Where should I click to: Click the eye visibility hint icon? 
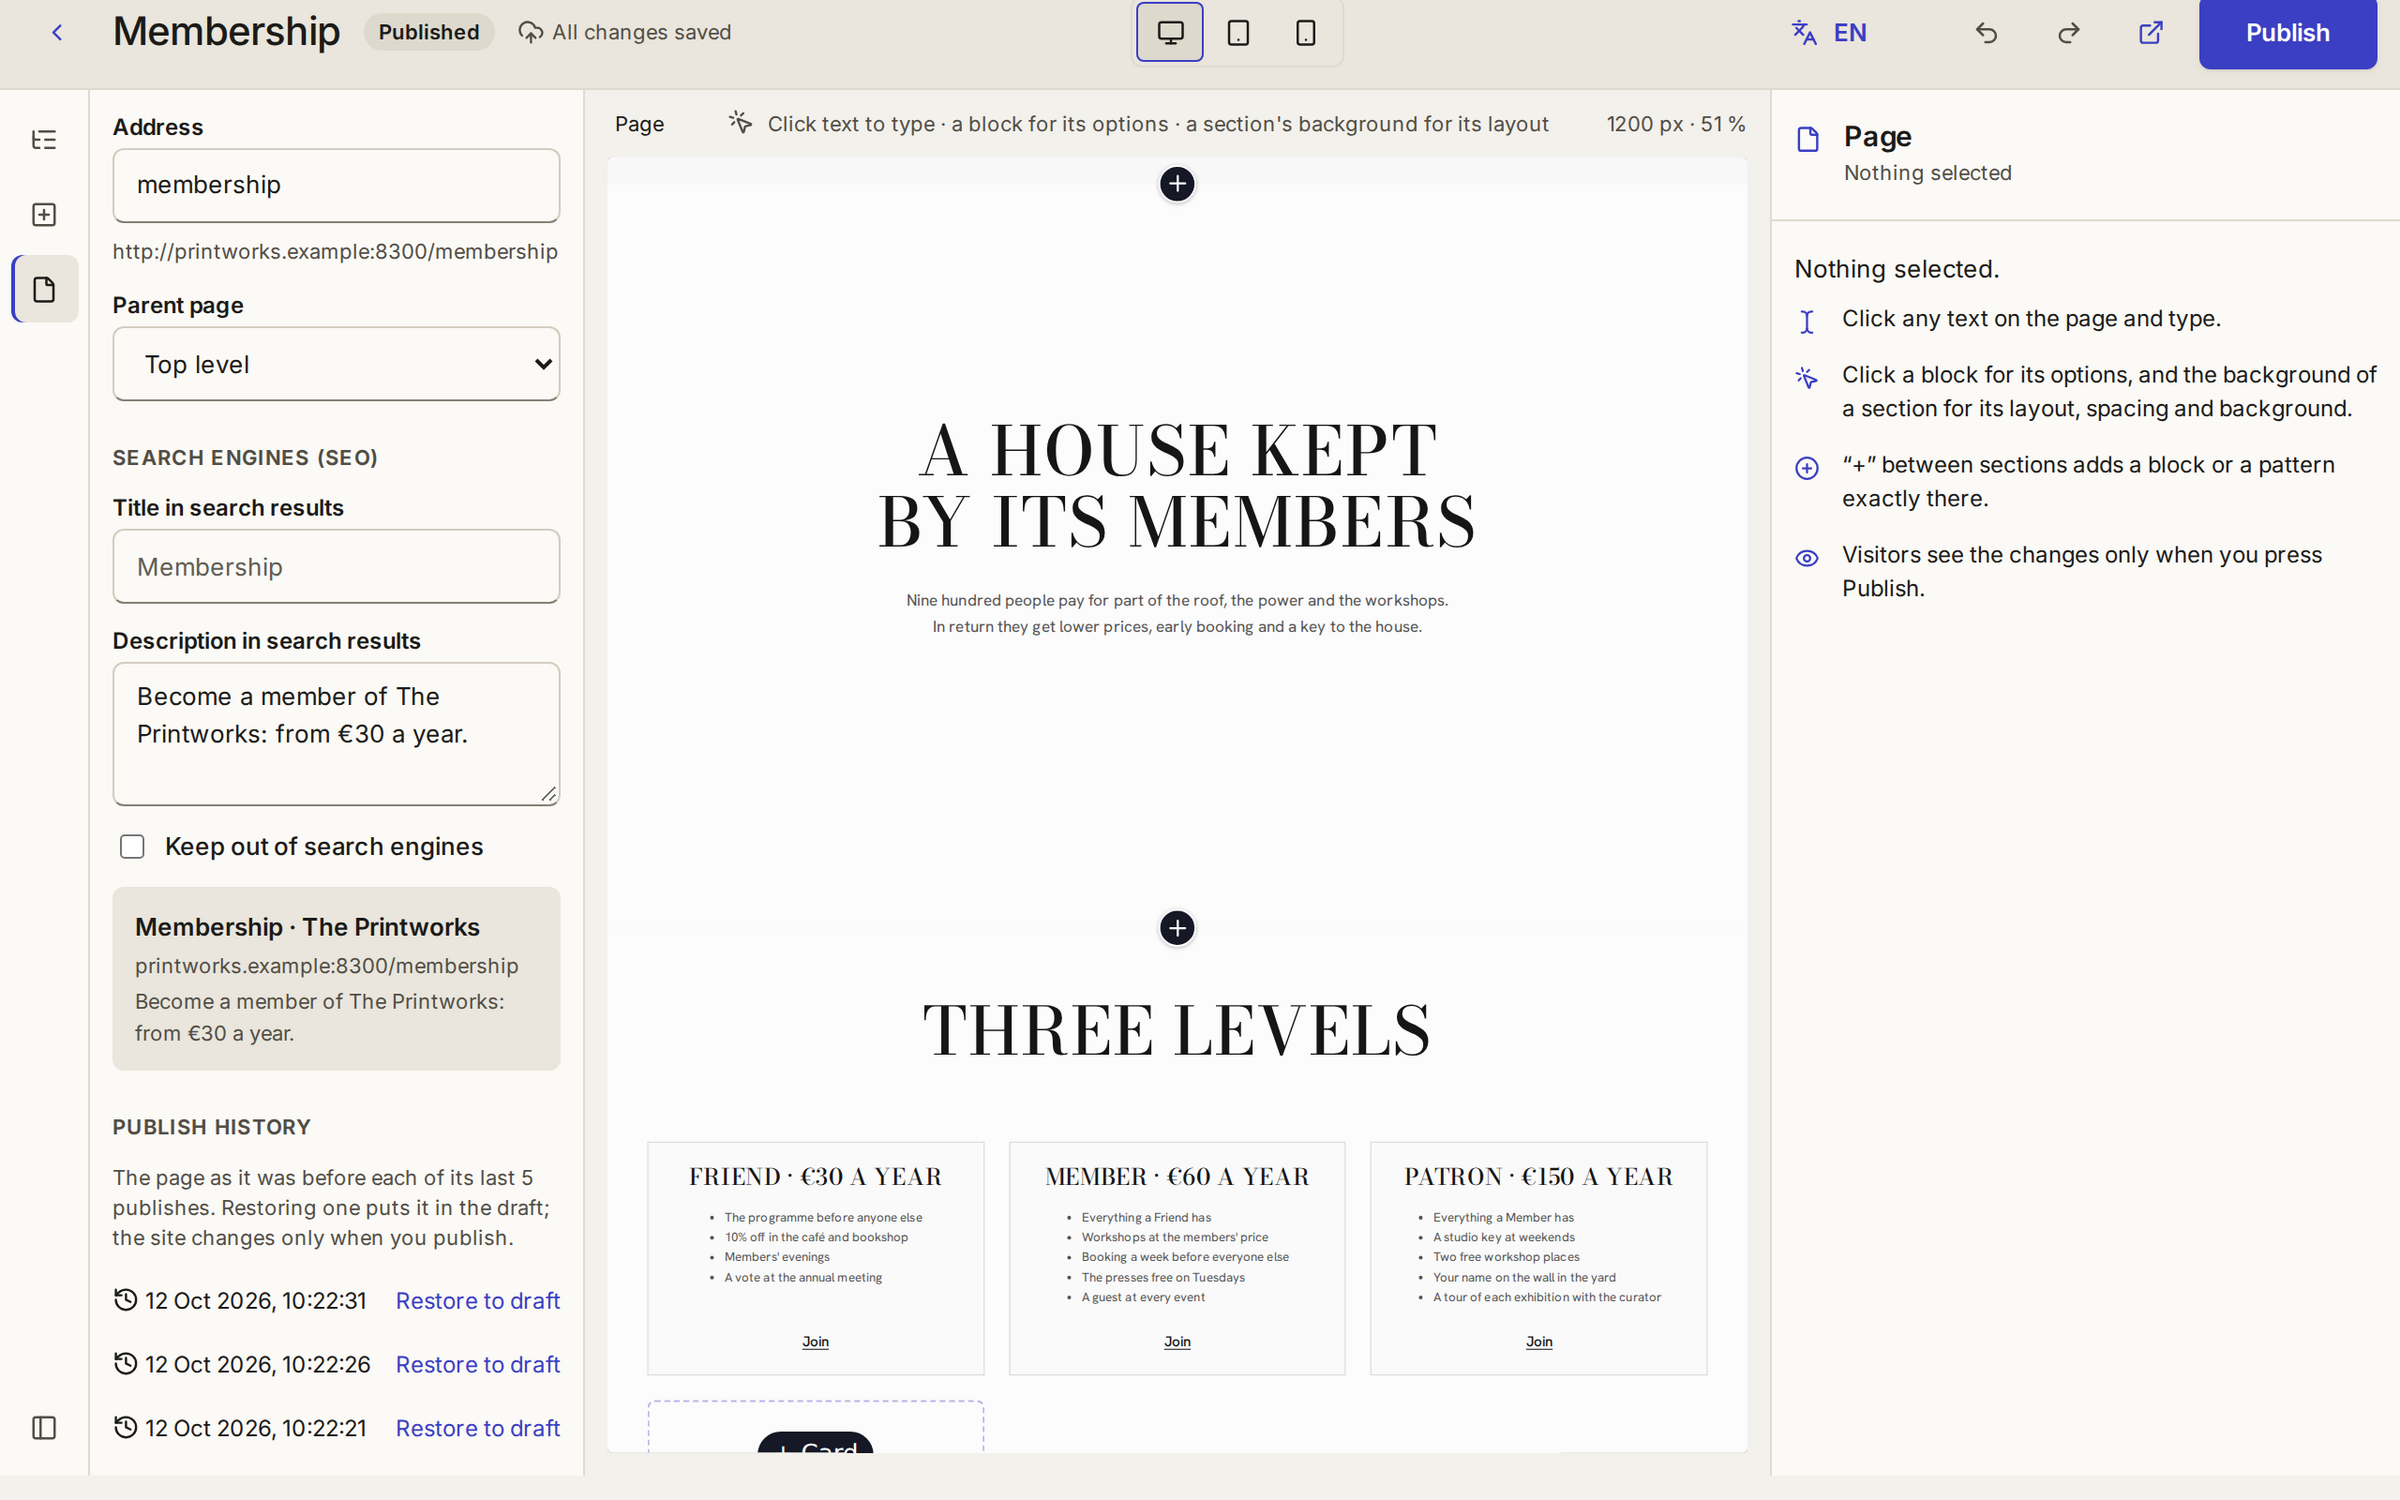pyautogui.click(x=1807, y=558)
